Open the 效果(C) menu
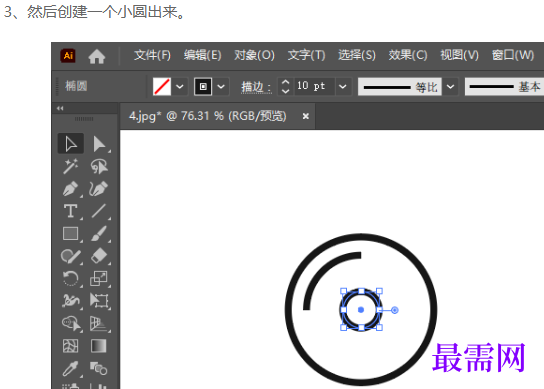The image size is (544, 389). point(408,55)
